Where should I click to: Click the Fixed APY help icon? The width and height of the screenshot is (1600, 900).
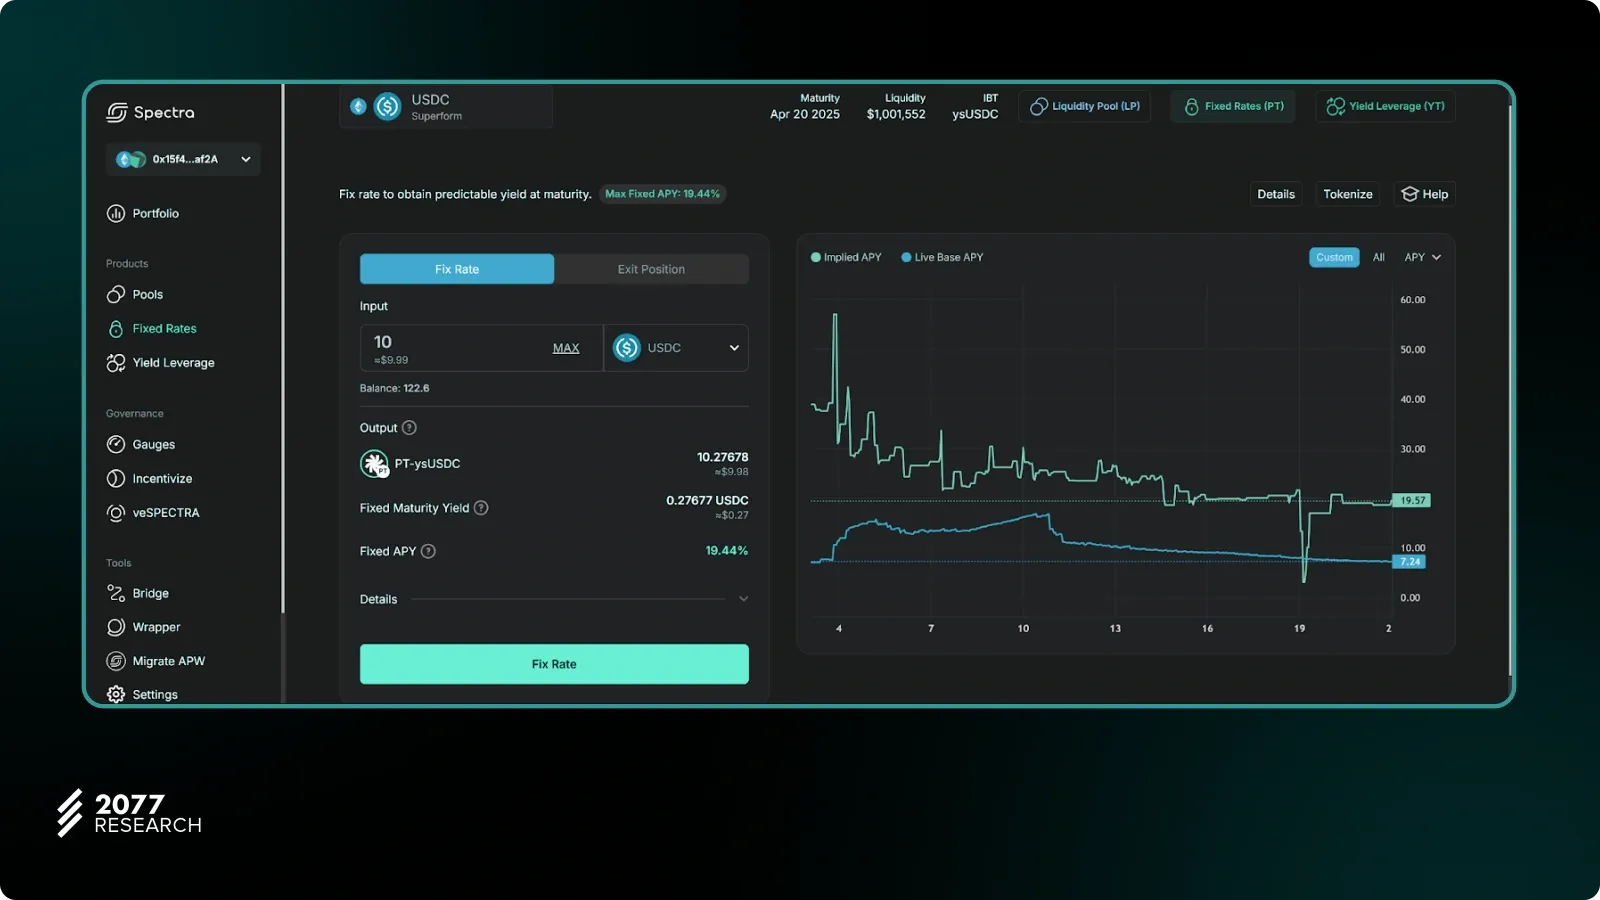[428, 551]
